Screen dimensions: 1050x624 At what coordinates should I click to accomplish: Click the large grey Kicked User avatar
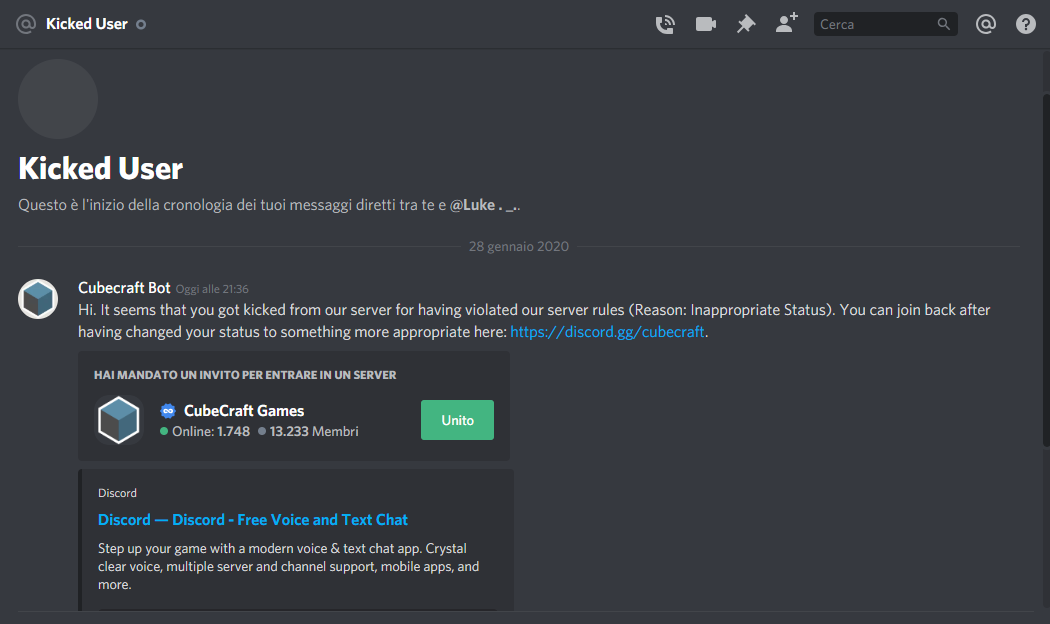[x=58, y=99]
